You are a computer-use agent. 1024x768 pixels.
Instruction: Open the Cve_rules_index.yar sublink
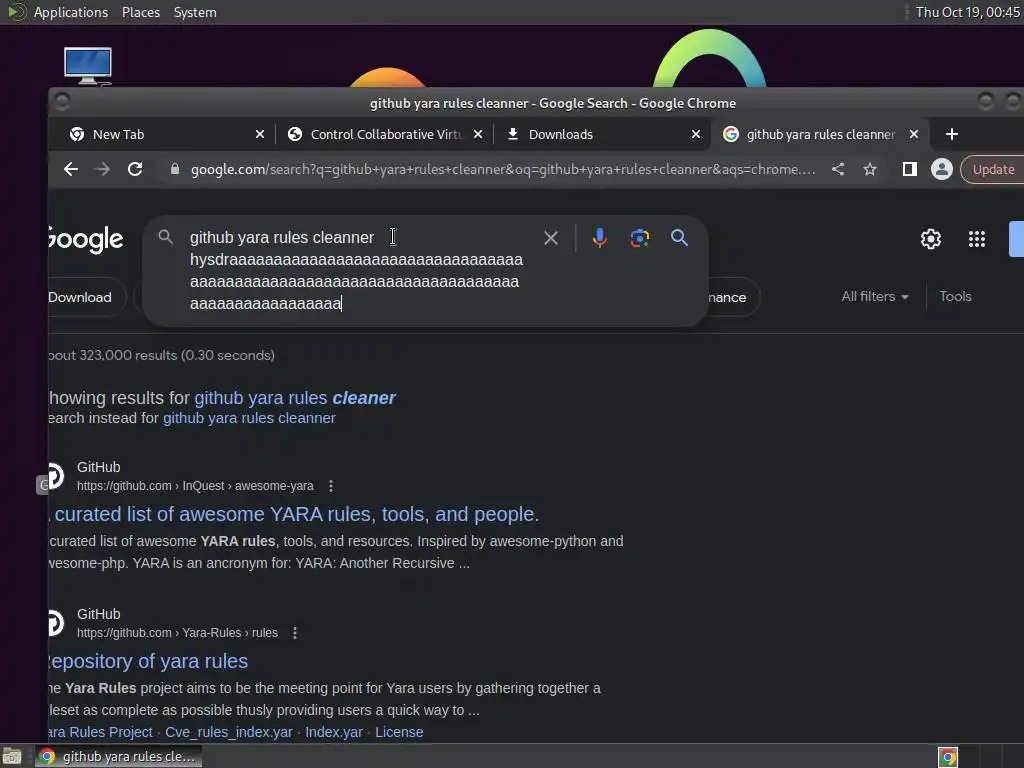click(x=229, y=733)
